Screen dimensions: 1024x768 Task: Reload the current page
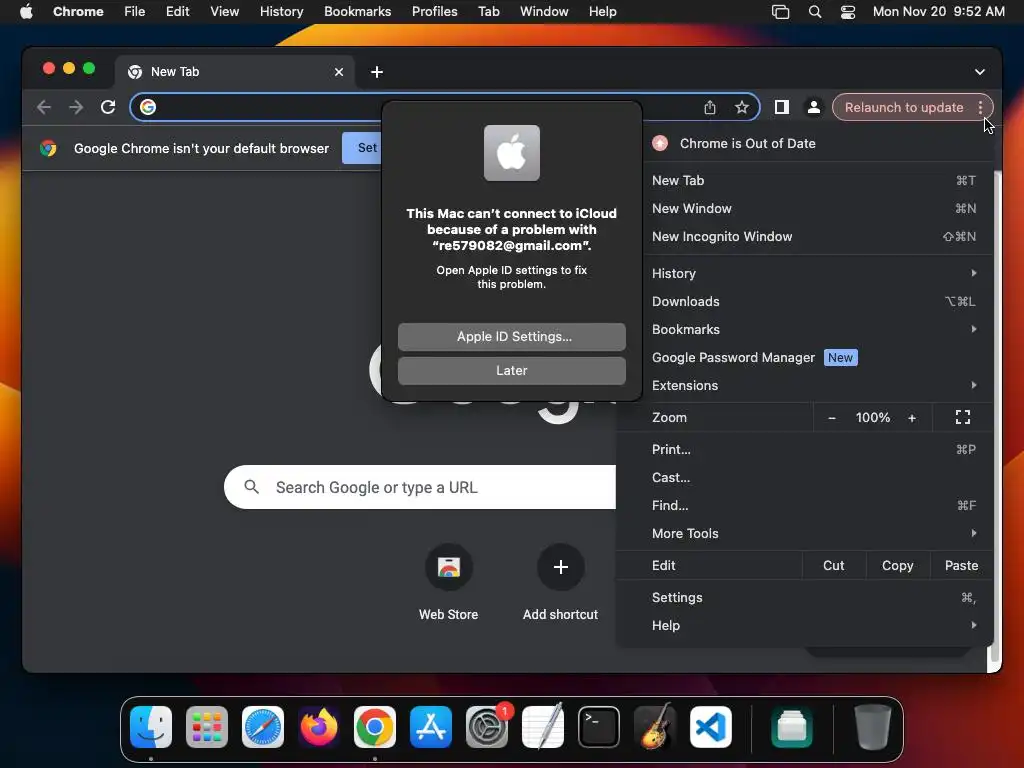108,107
